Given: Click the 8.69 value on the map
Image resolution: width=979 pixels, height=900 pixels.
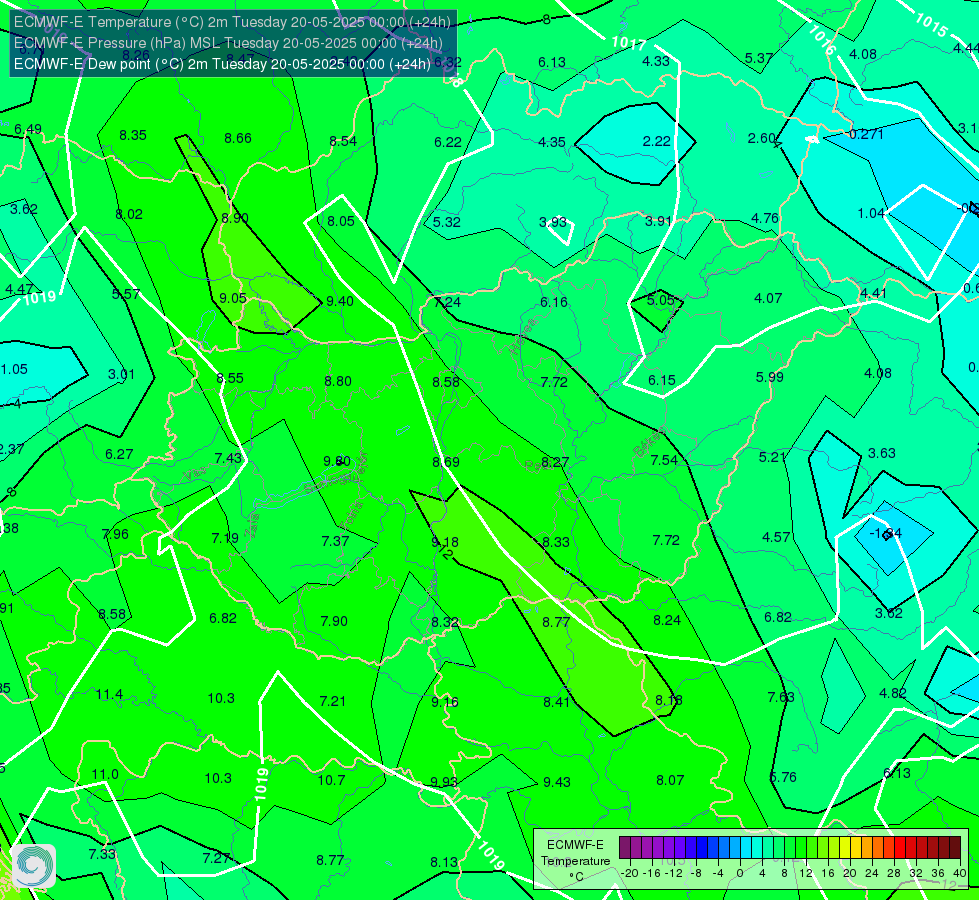Looking at the screenshot, I should tap(446, 462).
